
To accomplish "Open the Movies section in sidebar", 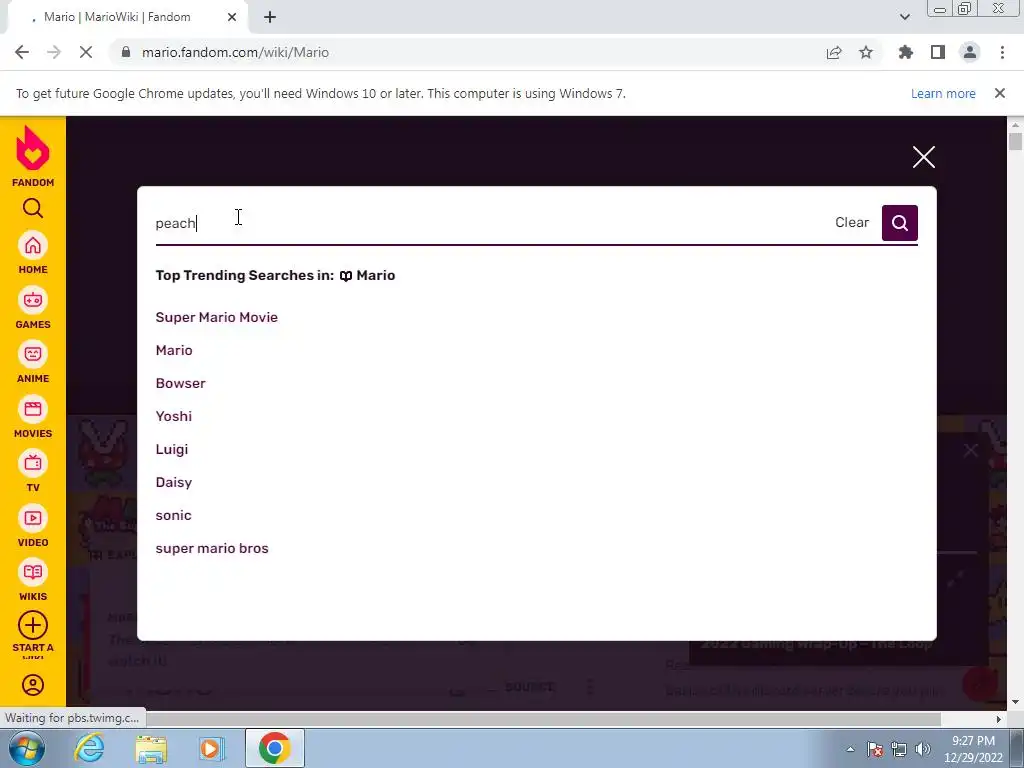I will point(33,416).
